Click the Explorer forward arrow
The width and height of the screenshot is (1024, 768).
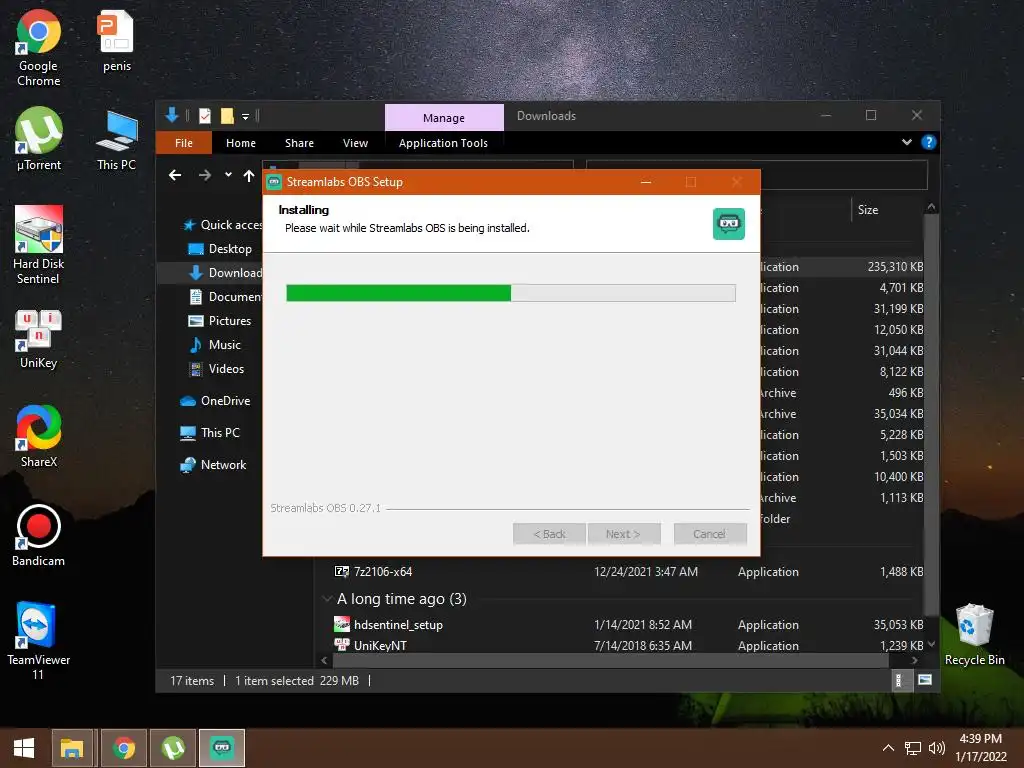[205, 175]
